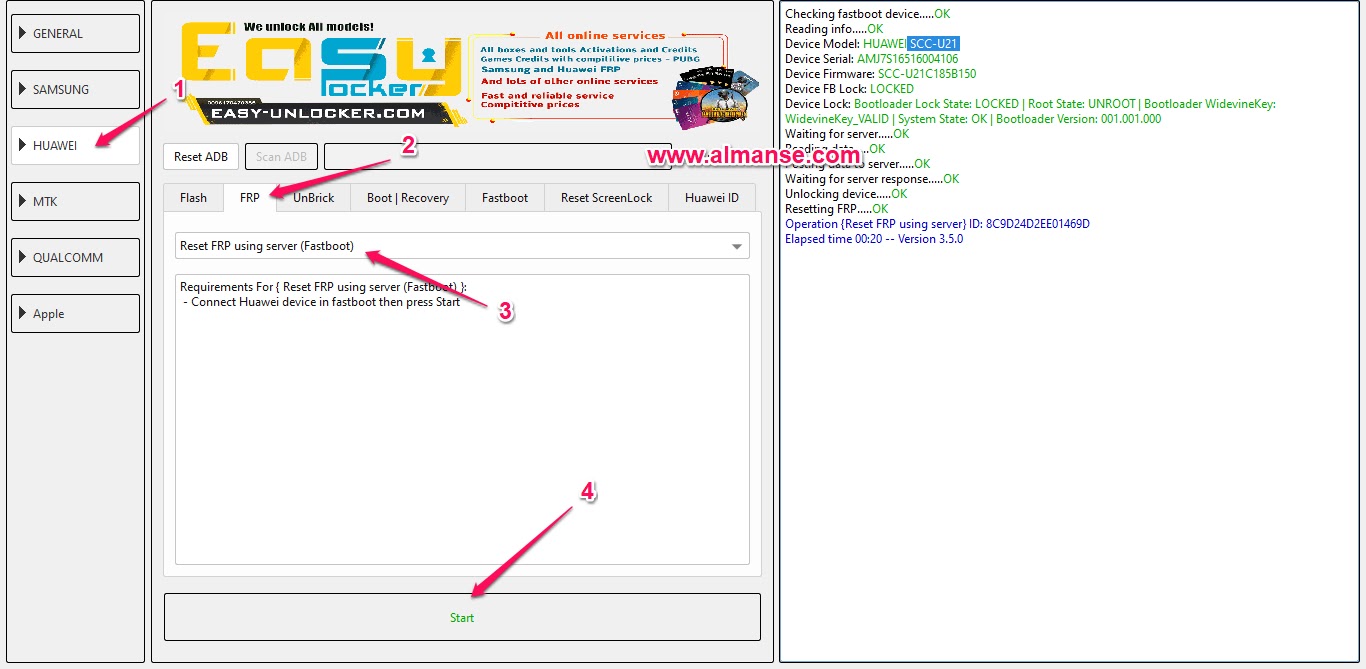
Task: Click firmware value SCC-U21C185B150
Action: point(927,74)
